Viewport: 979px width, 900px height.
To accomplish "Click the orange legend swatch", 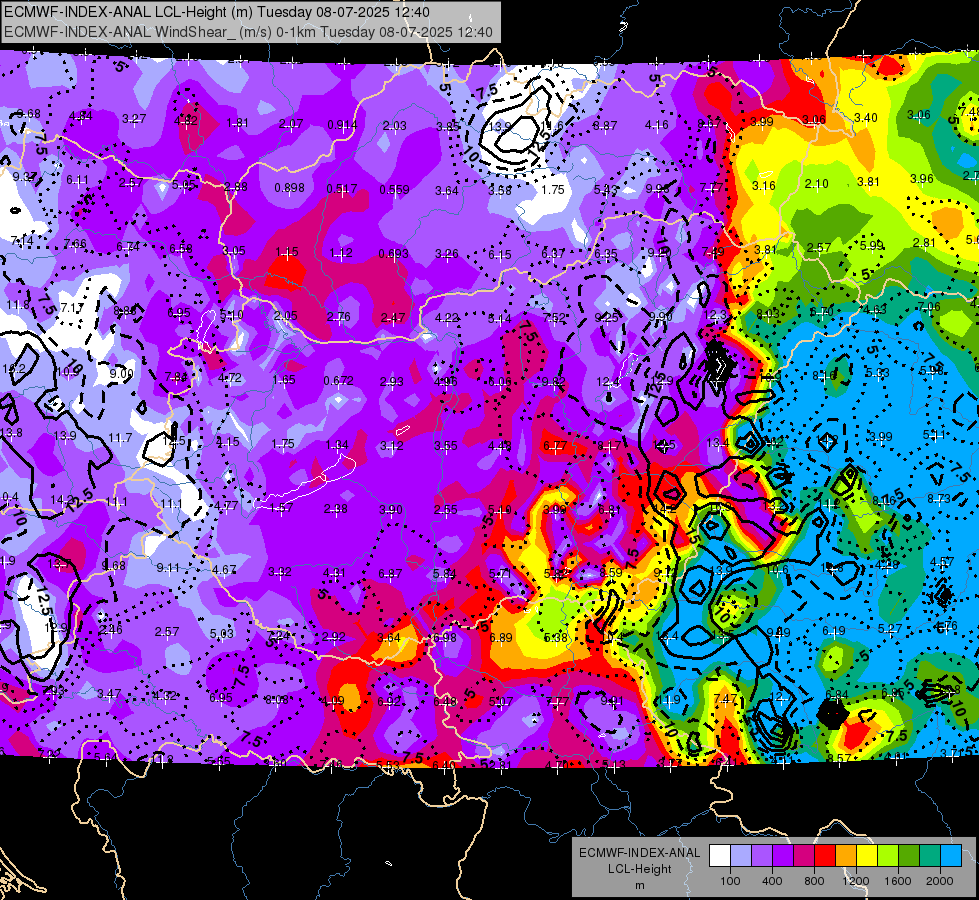I will [846, 856].
